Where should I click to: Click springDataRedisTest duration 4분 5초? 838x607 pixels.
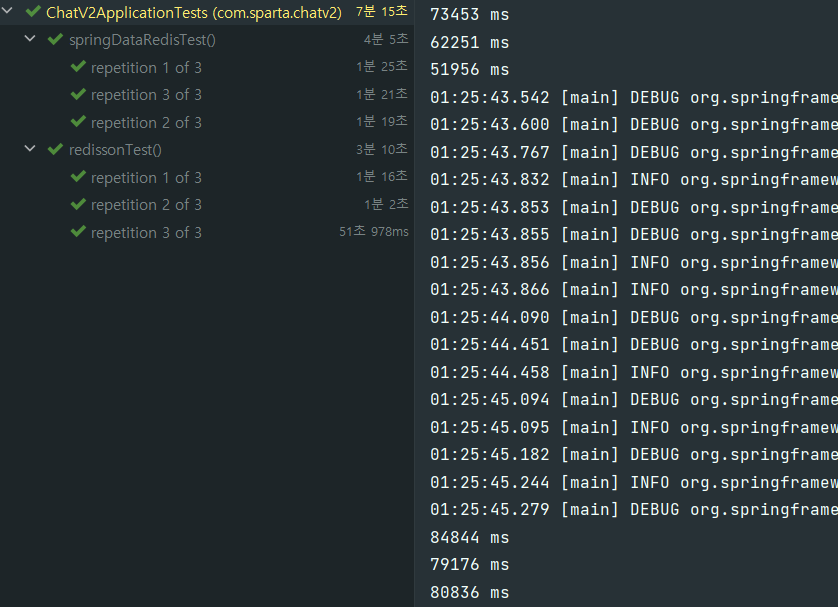[x=386, y=39]
